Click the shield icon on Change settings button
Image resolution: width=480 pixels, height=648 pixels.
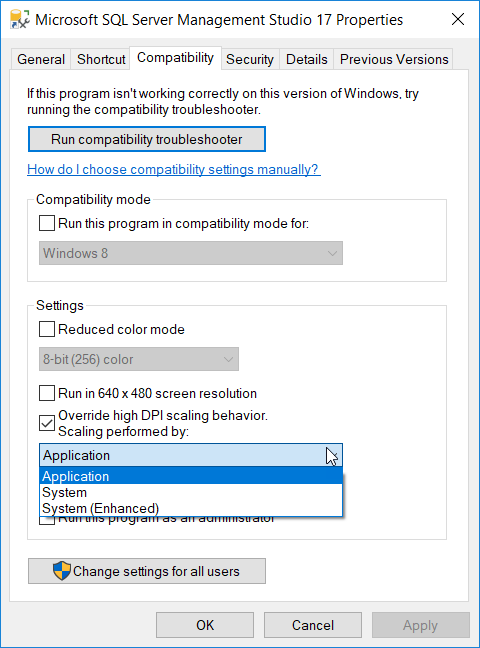point(62,571)
